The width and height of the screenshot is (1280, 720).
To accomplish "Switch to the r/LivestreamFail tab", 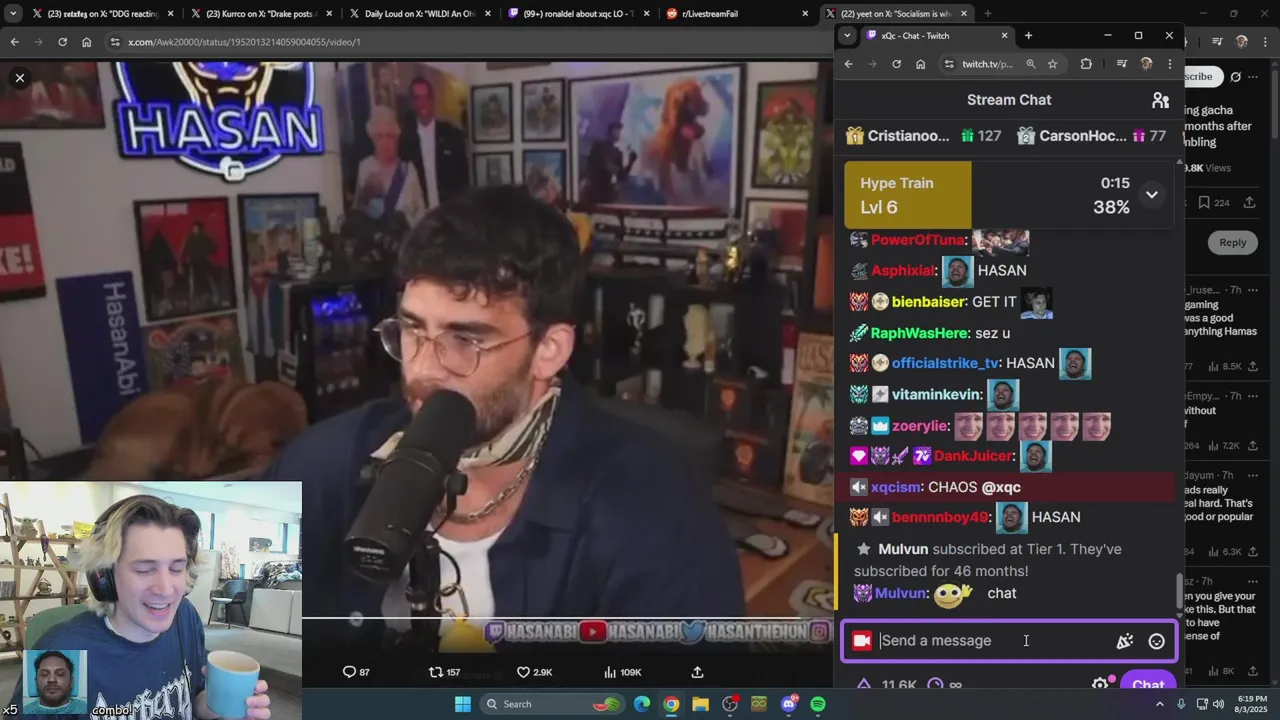I will coord(735,14).
